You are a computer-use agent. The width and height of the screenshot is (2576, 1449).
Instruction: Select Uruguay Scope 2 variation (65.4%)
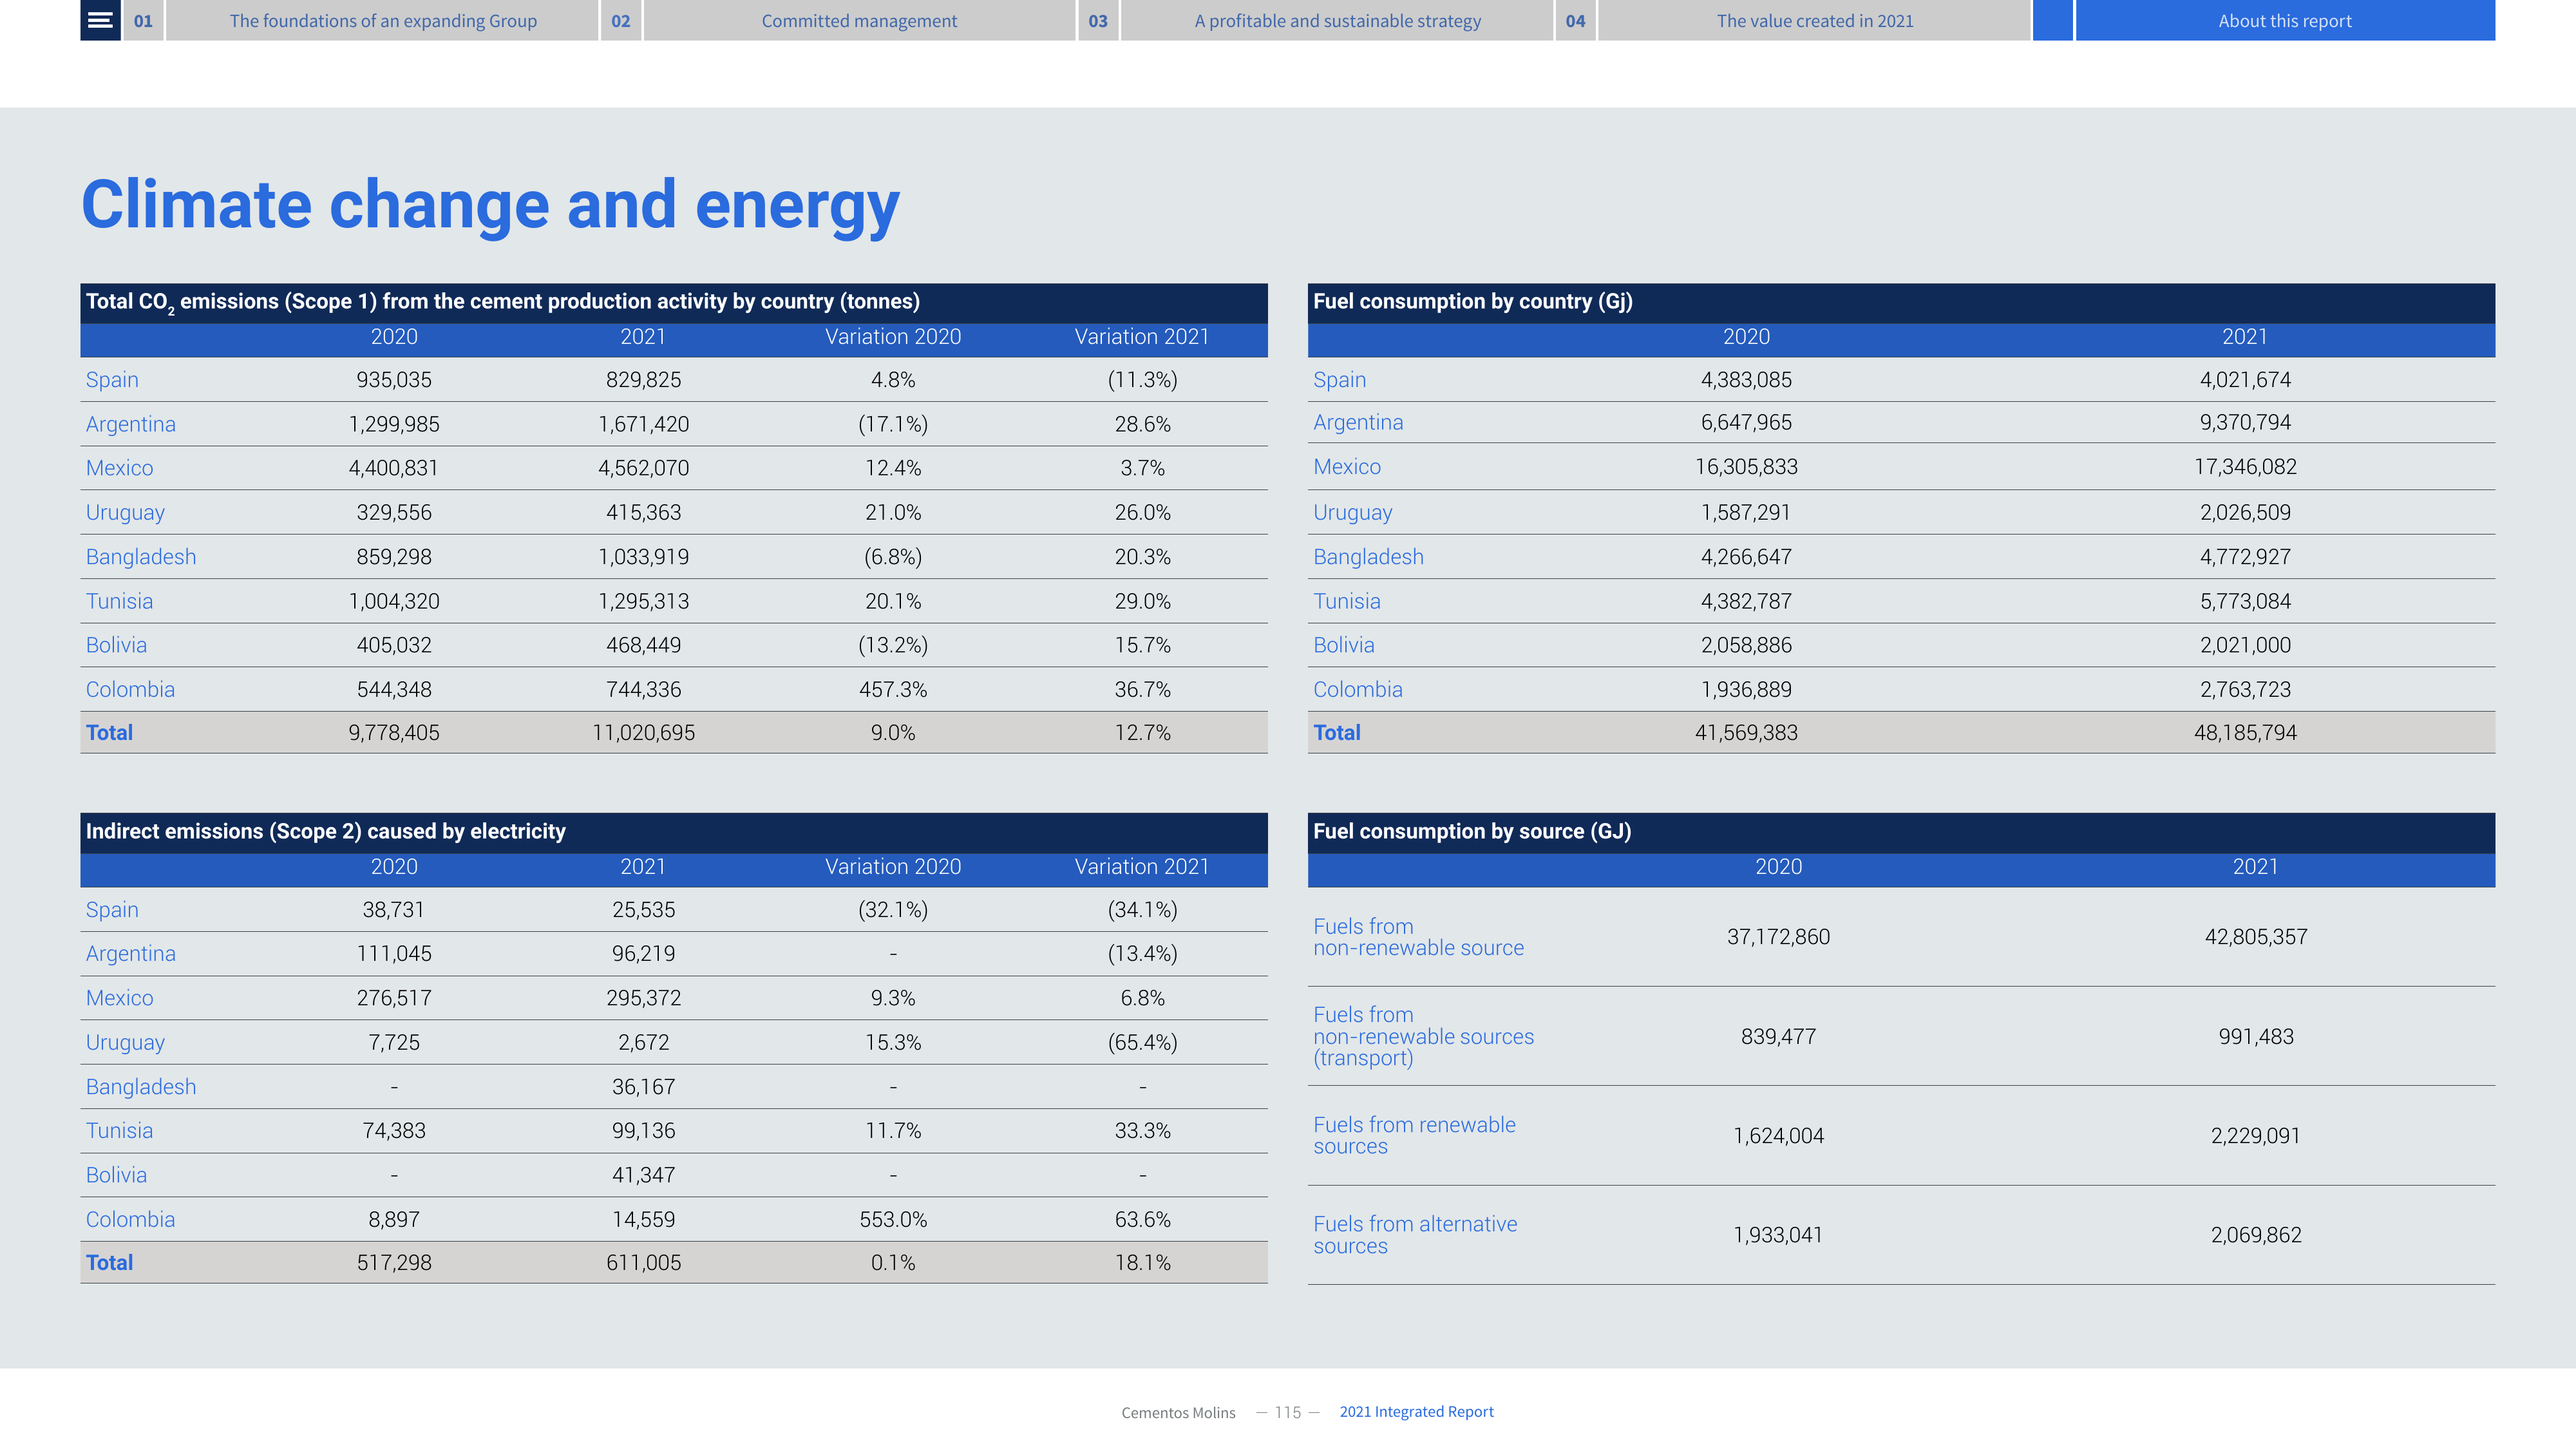tap(1142, 1042)
